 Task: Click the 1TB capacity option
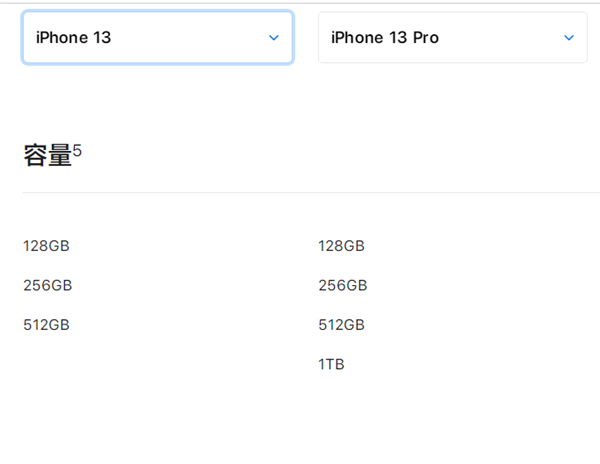pos(331,365)
